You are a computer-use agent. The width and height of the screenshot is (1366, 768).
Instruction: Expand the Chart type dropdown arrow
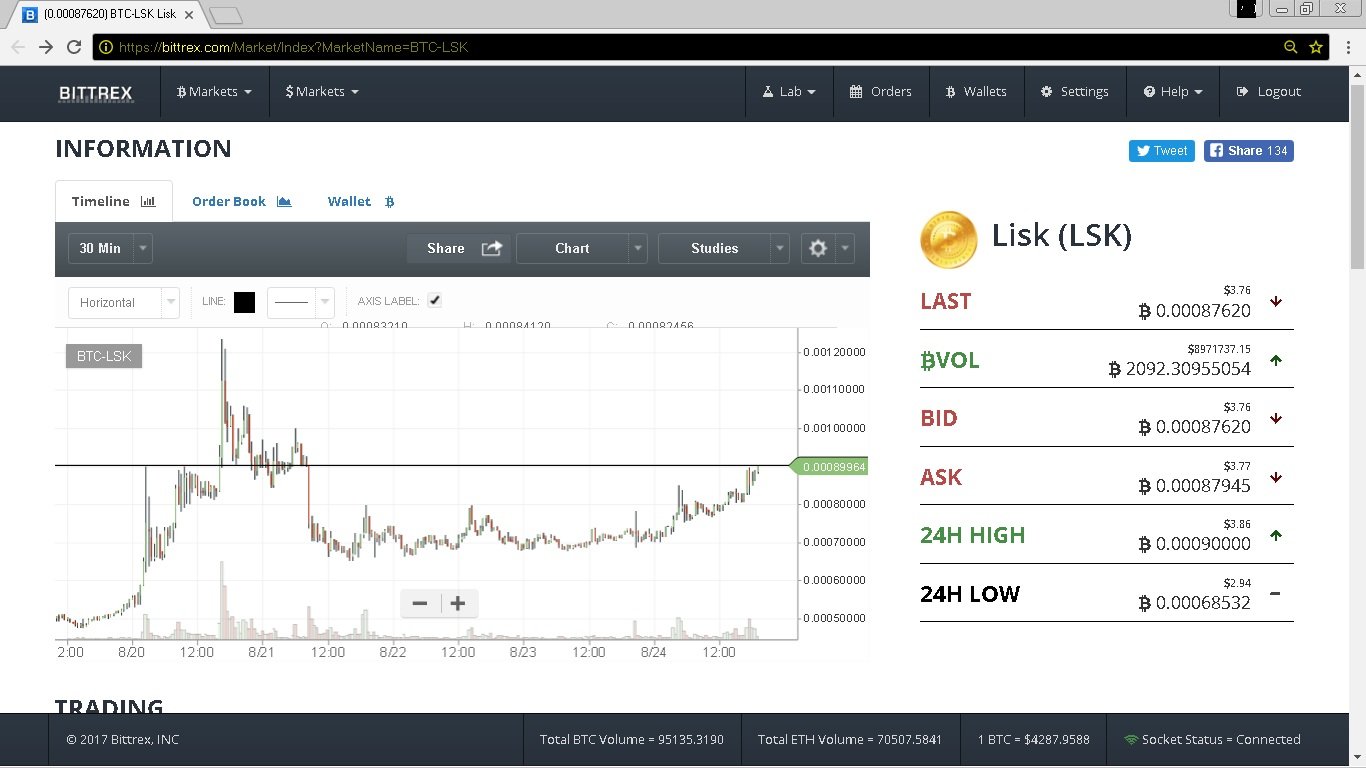click(638, 248)
